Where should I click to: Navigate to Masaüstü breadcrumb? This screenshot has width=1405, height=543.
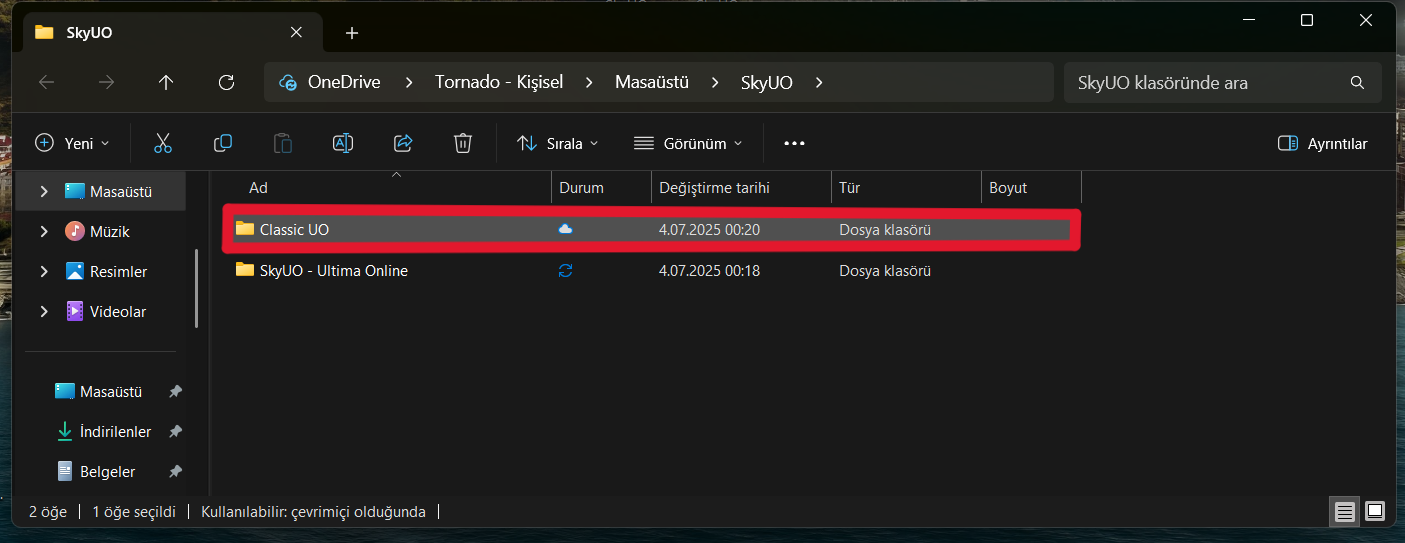(652, 83)
